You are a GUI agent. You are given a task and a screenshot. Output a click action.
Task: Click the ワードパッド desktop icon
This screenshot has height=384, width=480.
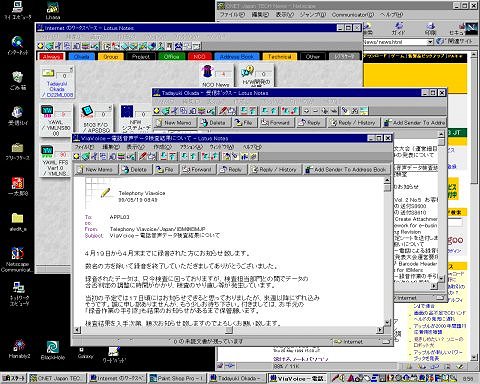(x=113, y=355)
